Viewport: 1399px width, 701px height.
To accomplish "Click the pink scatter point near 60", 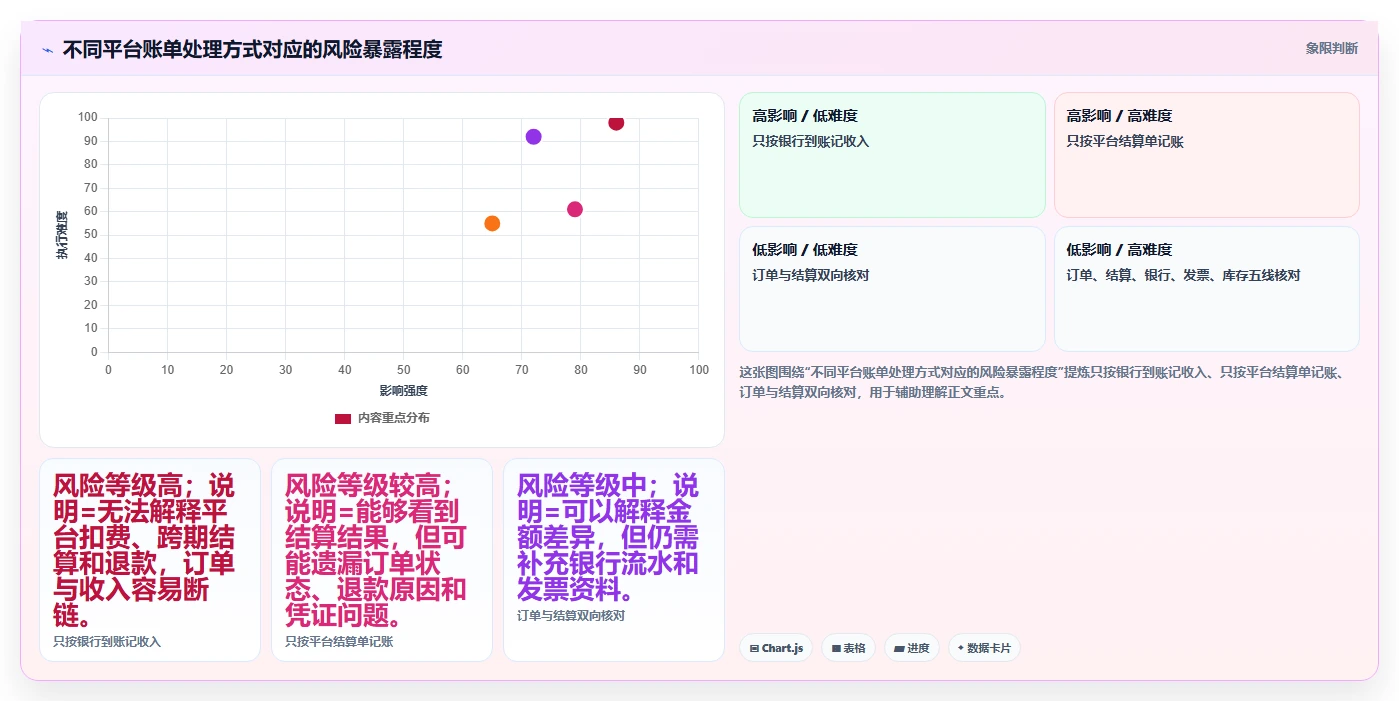I will (x=575, y=209).
